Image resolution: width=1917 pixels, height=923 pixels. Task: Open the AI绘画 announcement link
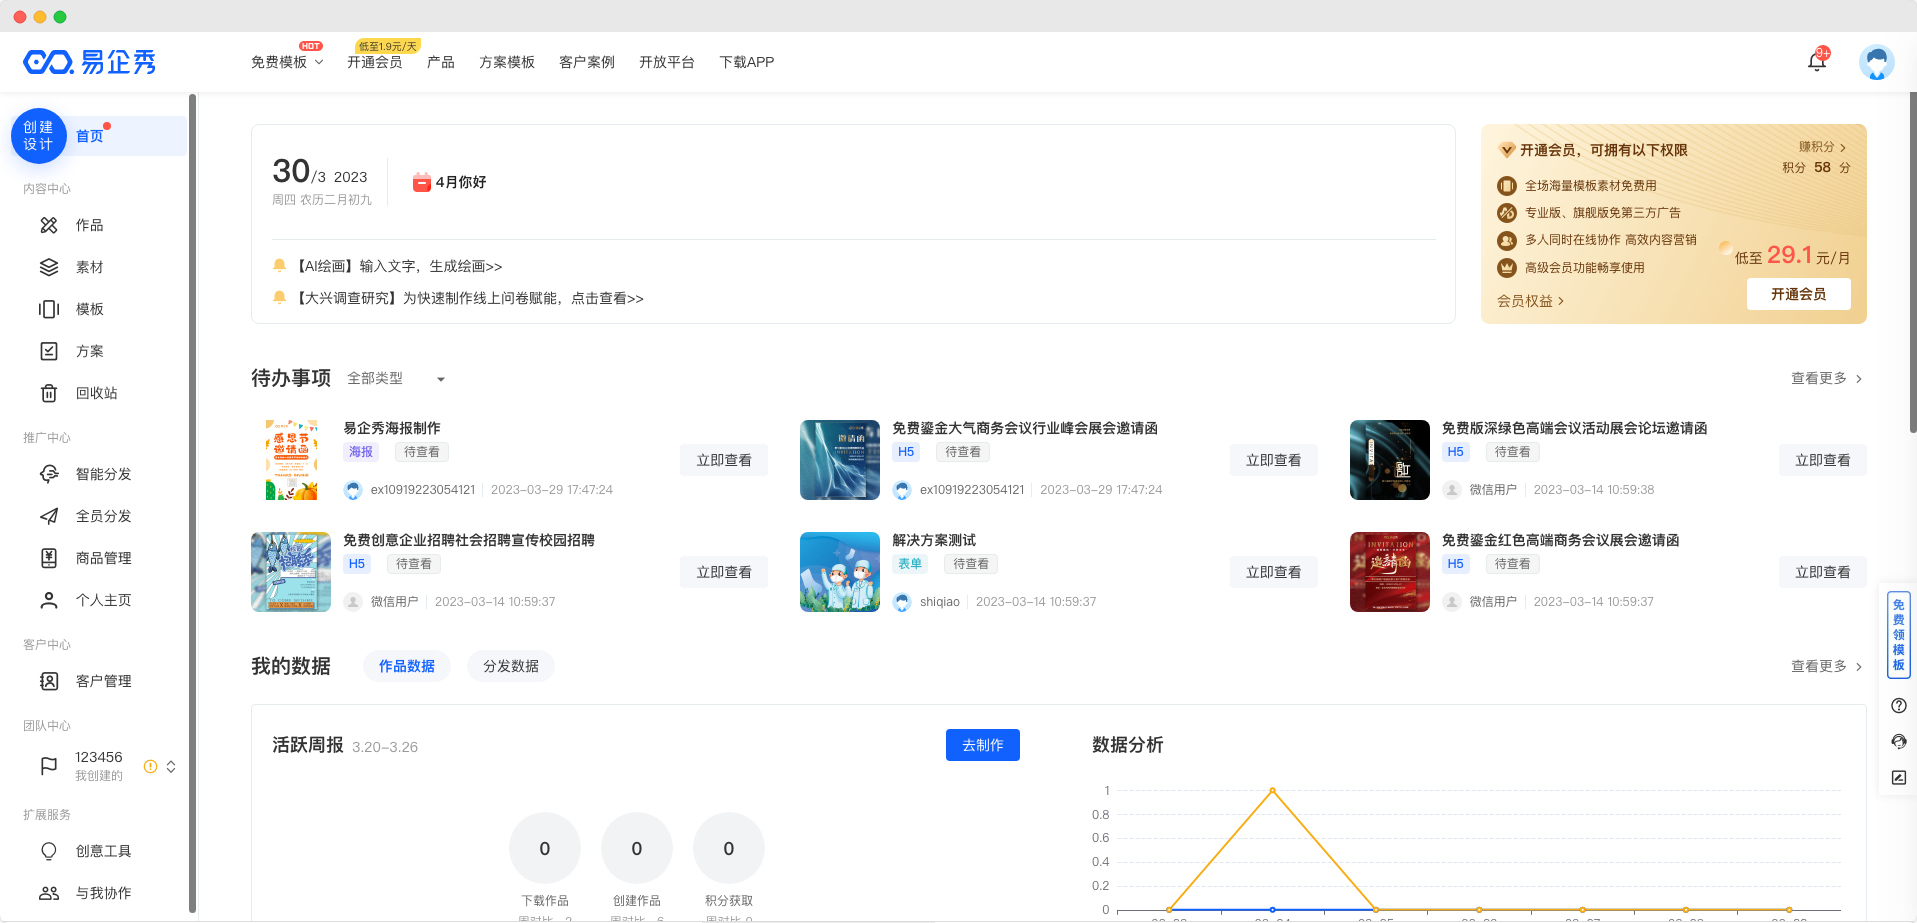tap(399, 266)
